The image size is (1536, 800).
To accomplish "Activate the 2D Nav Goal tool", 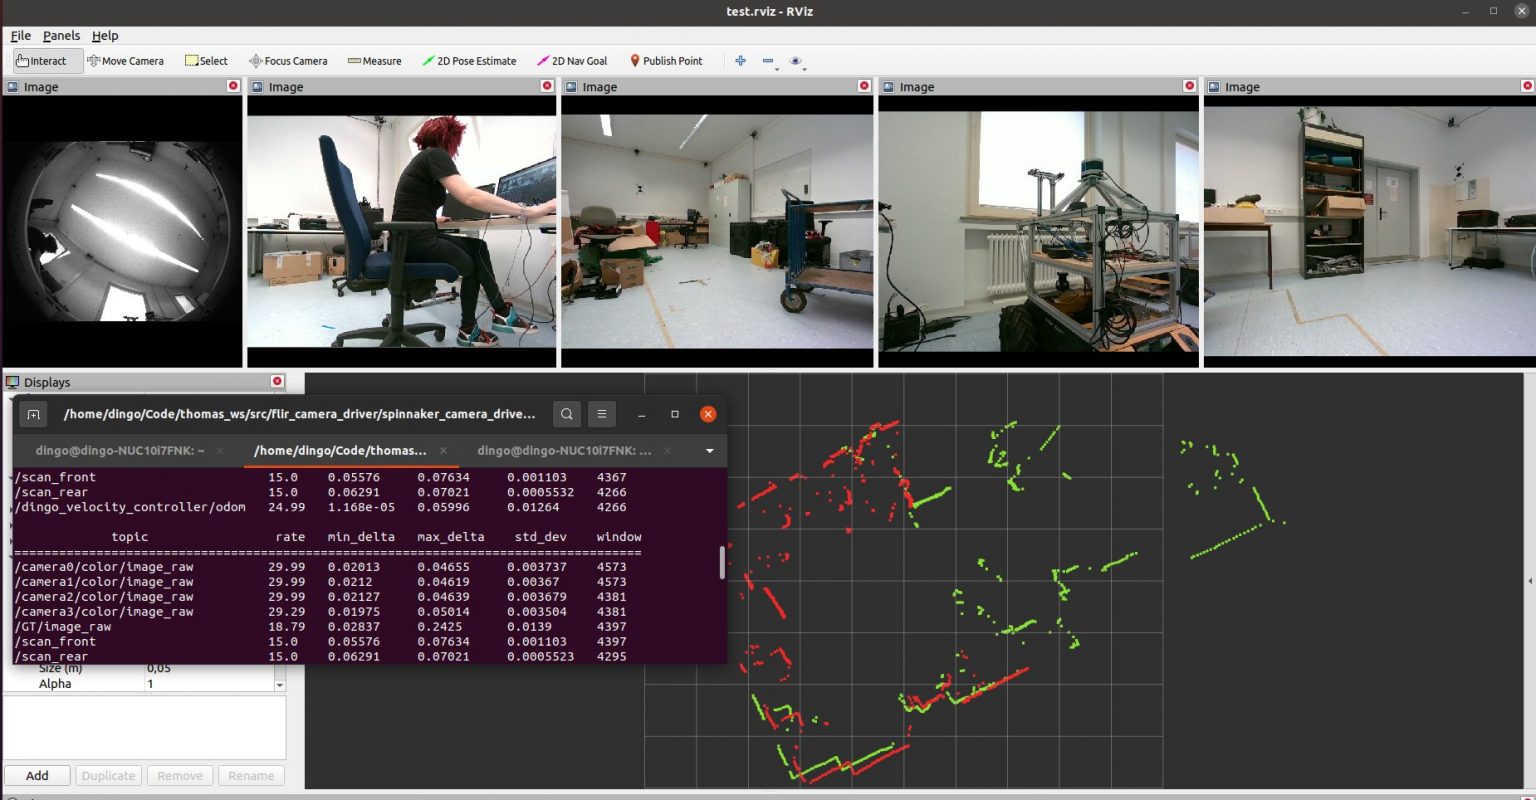I will (x=572, y=61).
